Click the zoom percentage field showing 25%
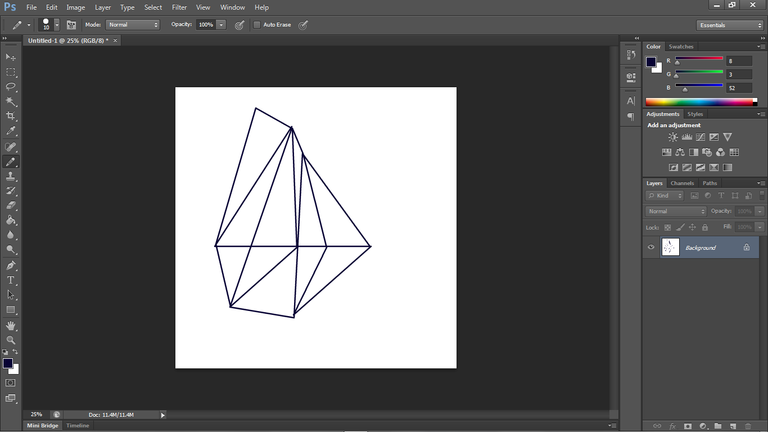Image resolution: width=768 pixels, height=432 pixels. (x=36, y=415)
